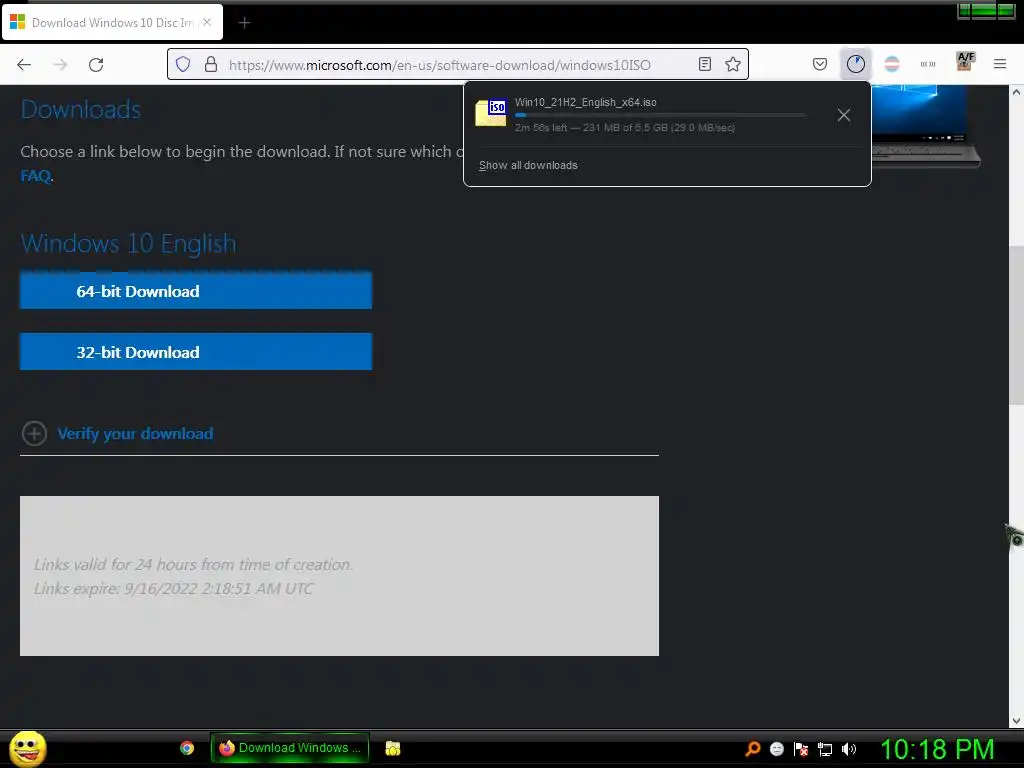Screen dimensions: 1024x768
Task: Close the Download Windows 10 tab
Action: click(207, 22)
